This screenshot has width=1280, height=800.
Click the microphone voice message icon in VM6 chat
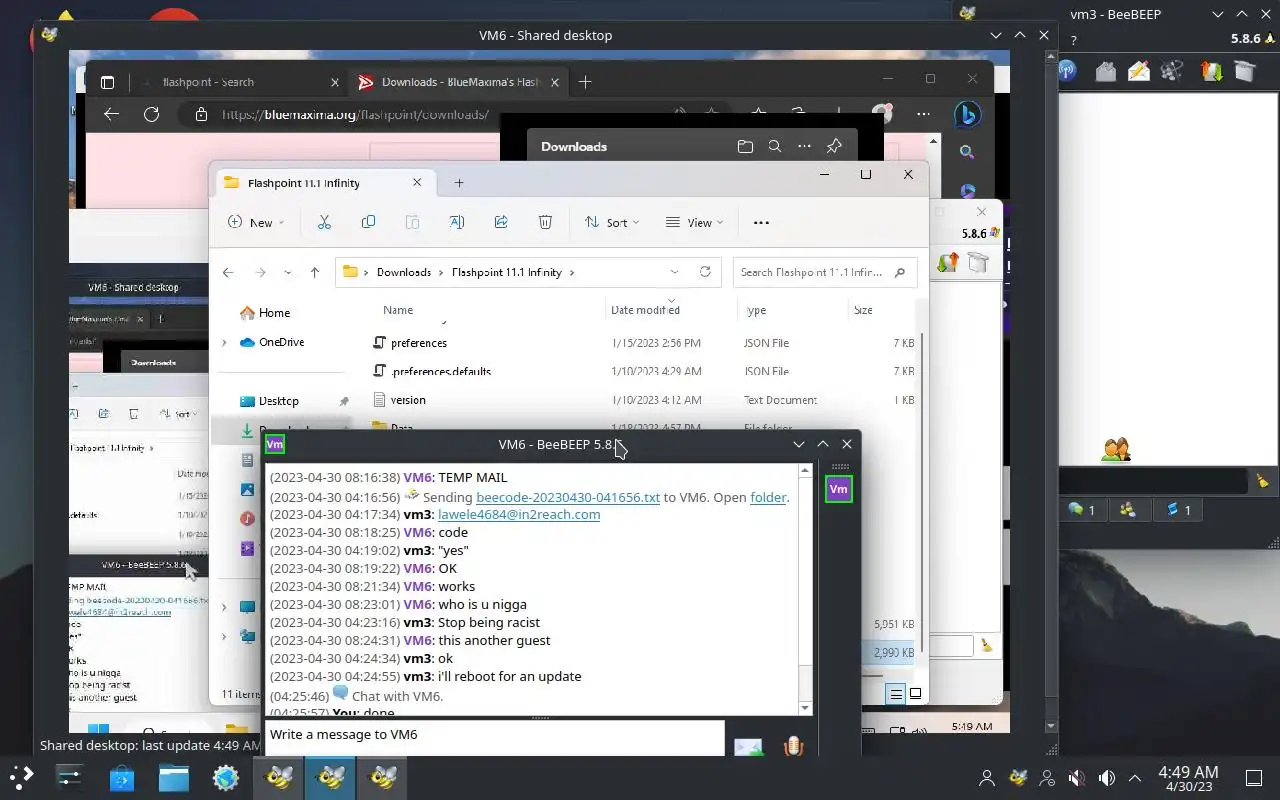793,746
